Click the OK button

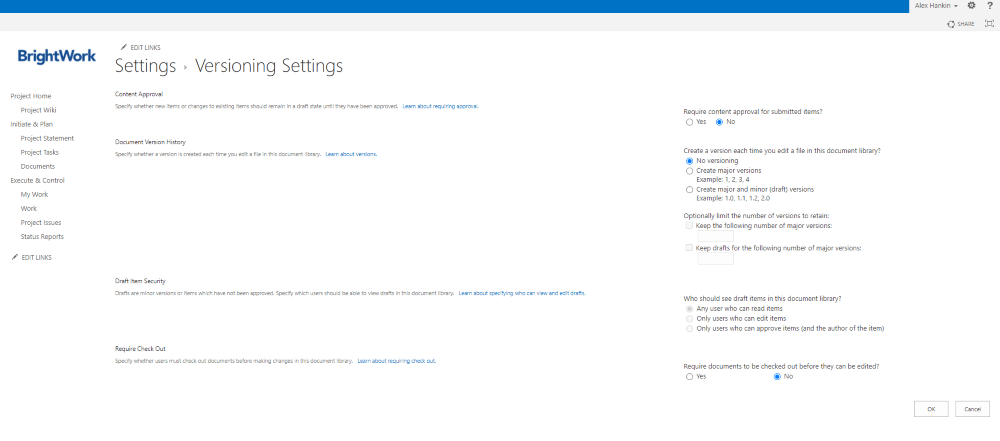(930, 409)
